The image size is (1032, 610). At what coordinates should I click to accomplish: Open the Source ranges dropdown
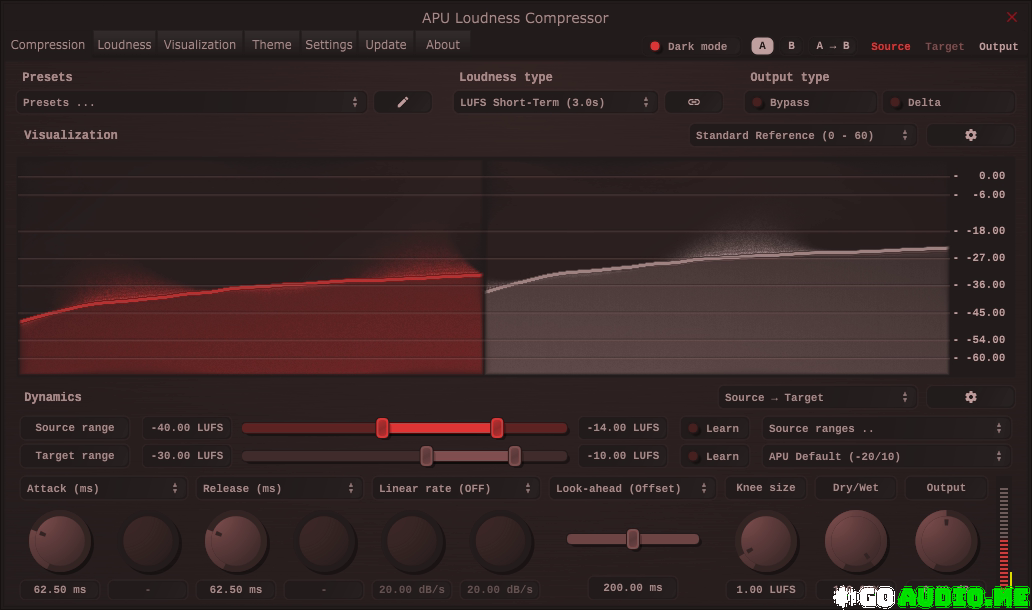886,428
